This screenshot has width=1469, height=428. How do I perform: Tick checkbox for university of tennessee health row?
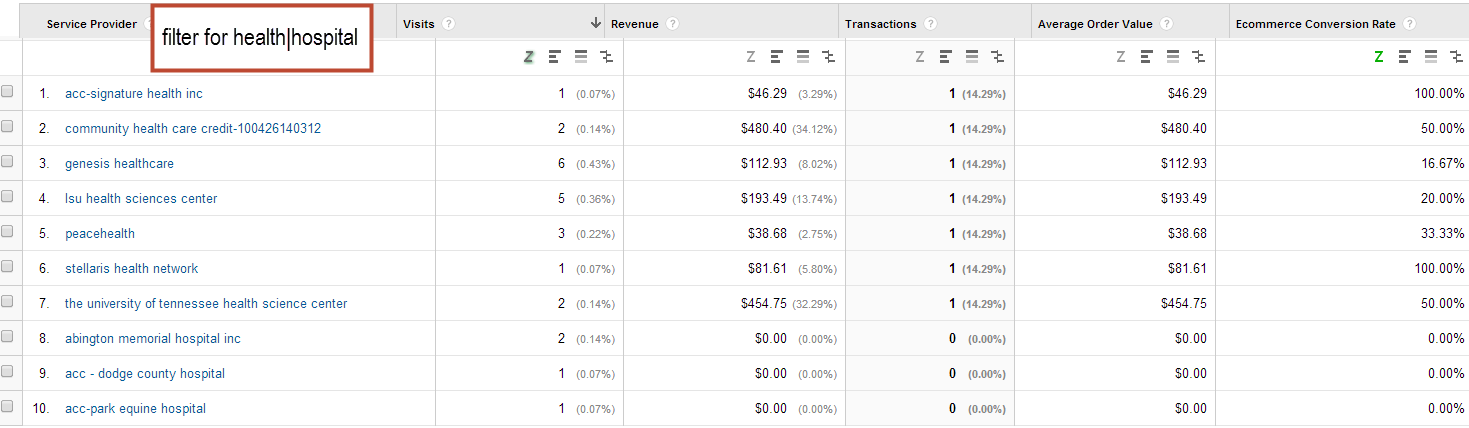click(x=8, y=302)
